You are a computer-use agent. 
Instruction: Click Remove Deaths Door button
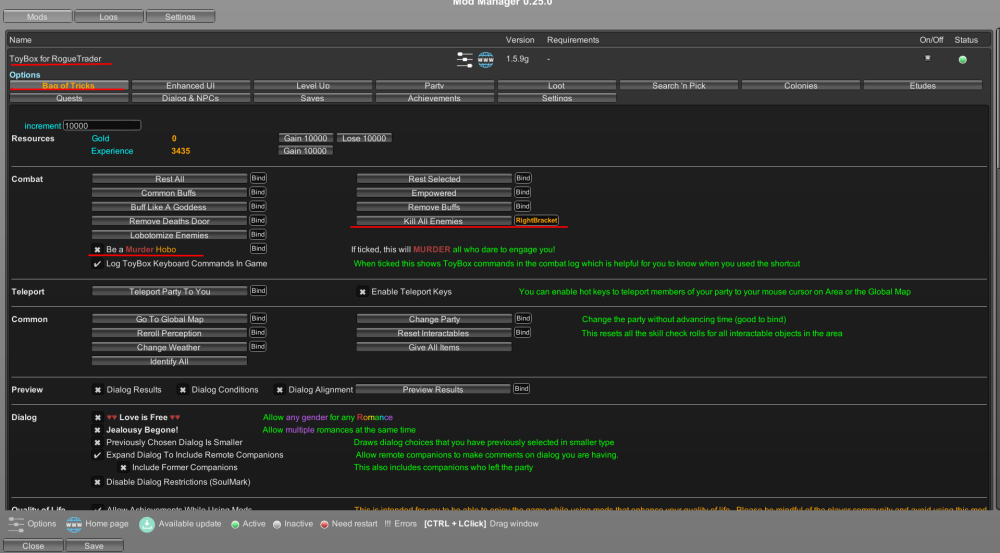[x=170, y=221]
